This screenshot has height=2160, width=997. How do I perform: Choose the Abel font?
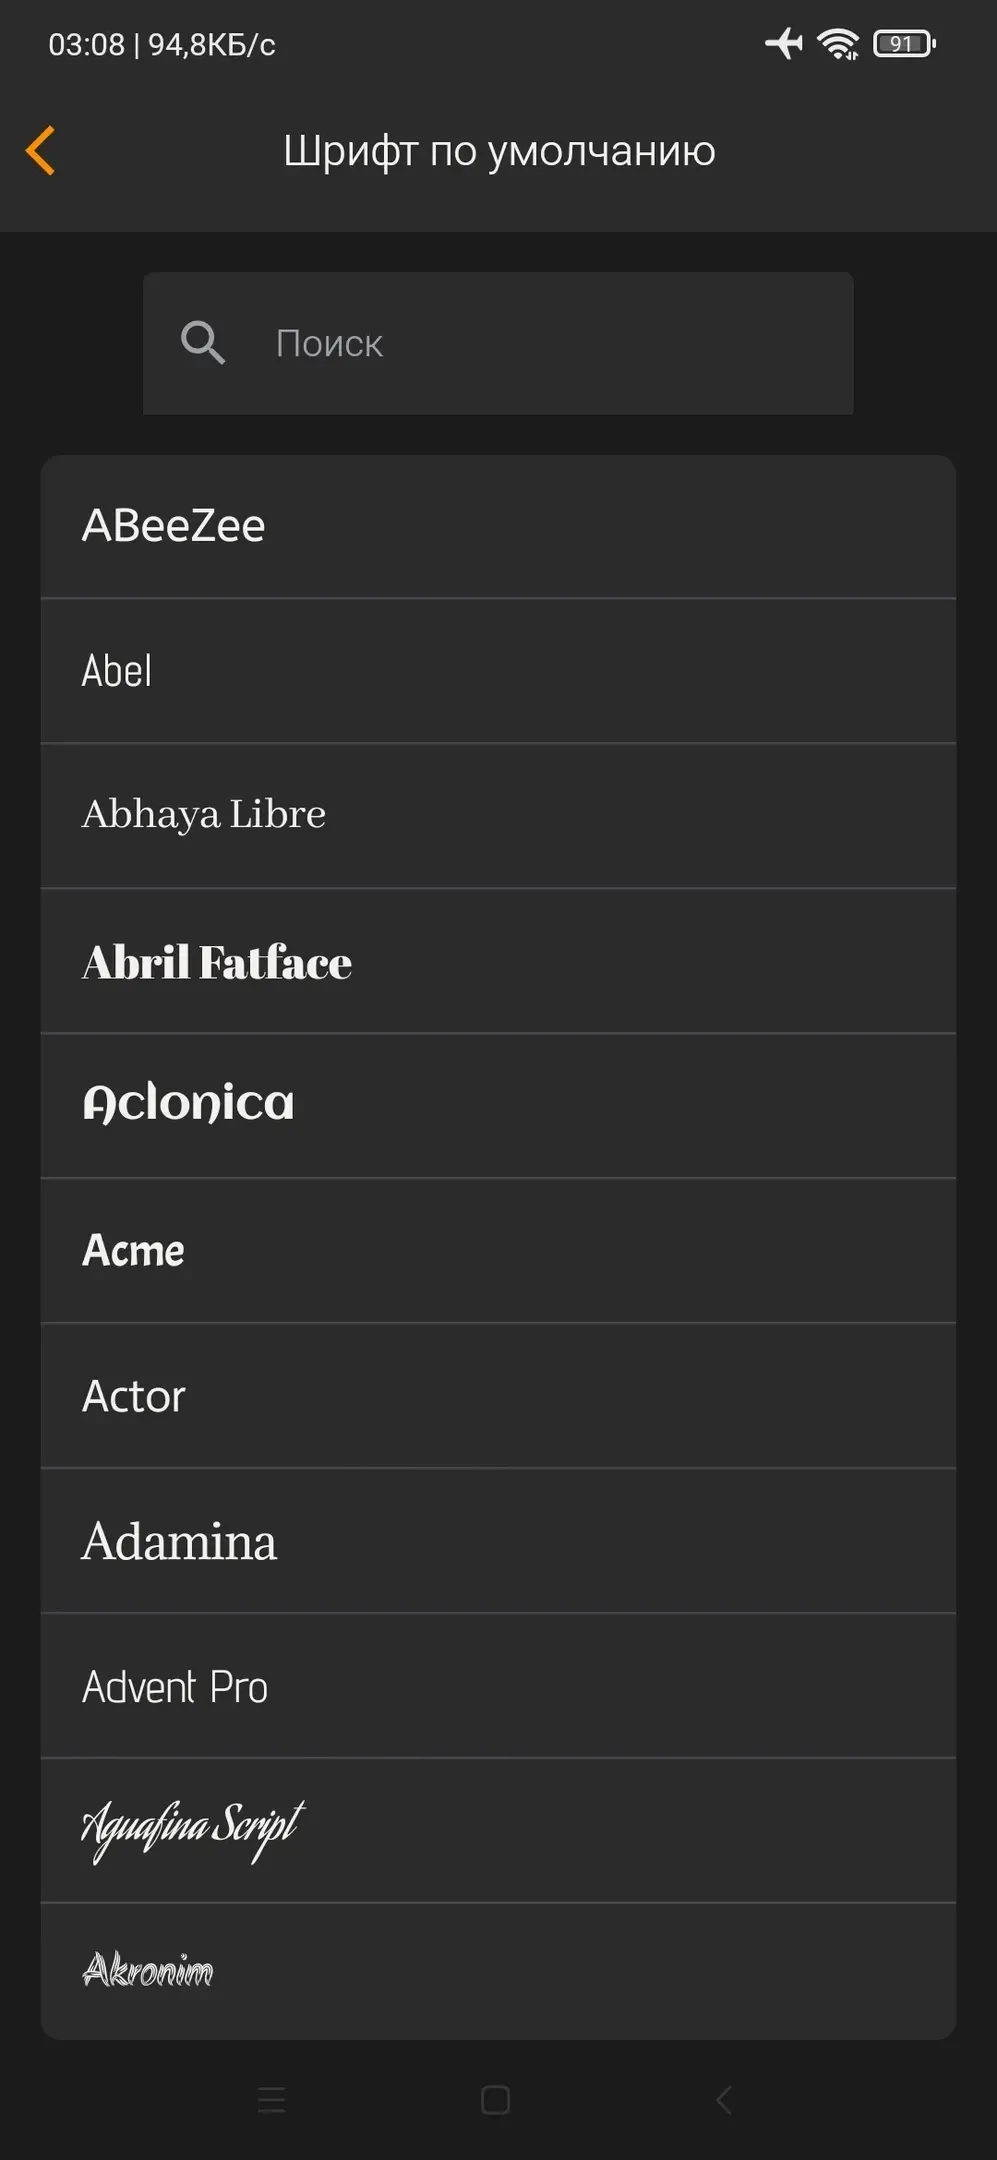(498, 671)
